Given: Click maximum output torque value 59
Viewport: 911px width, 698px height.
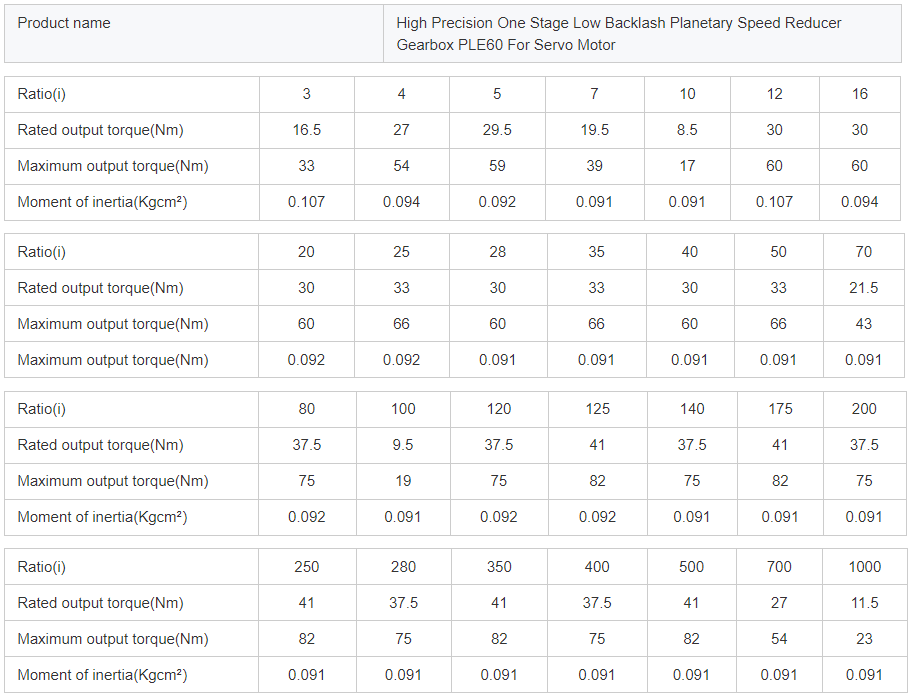Looking at the screenshot, I should pos(497,166).
